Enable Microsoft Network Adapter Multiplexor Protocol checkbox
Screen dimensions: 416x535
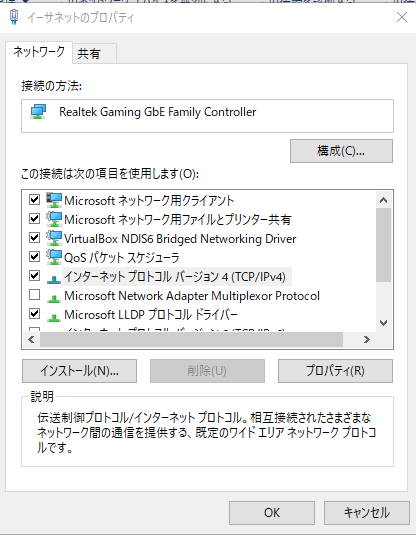click(34, 294)
